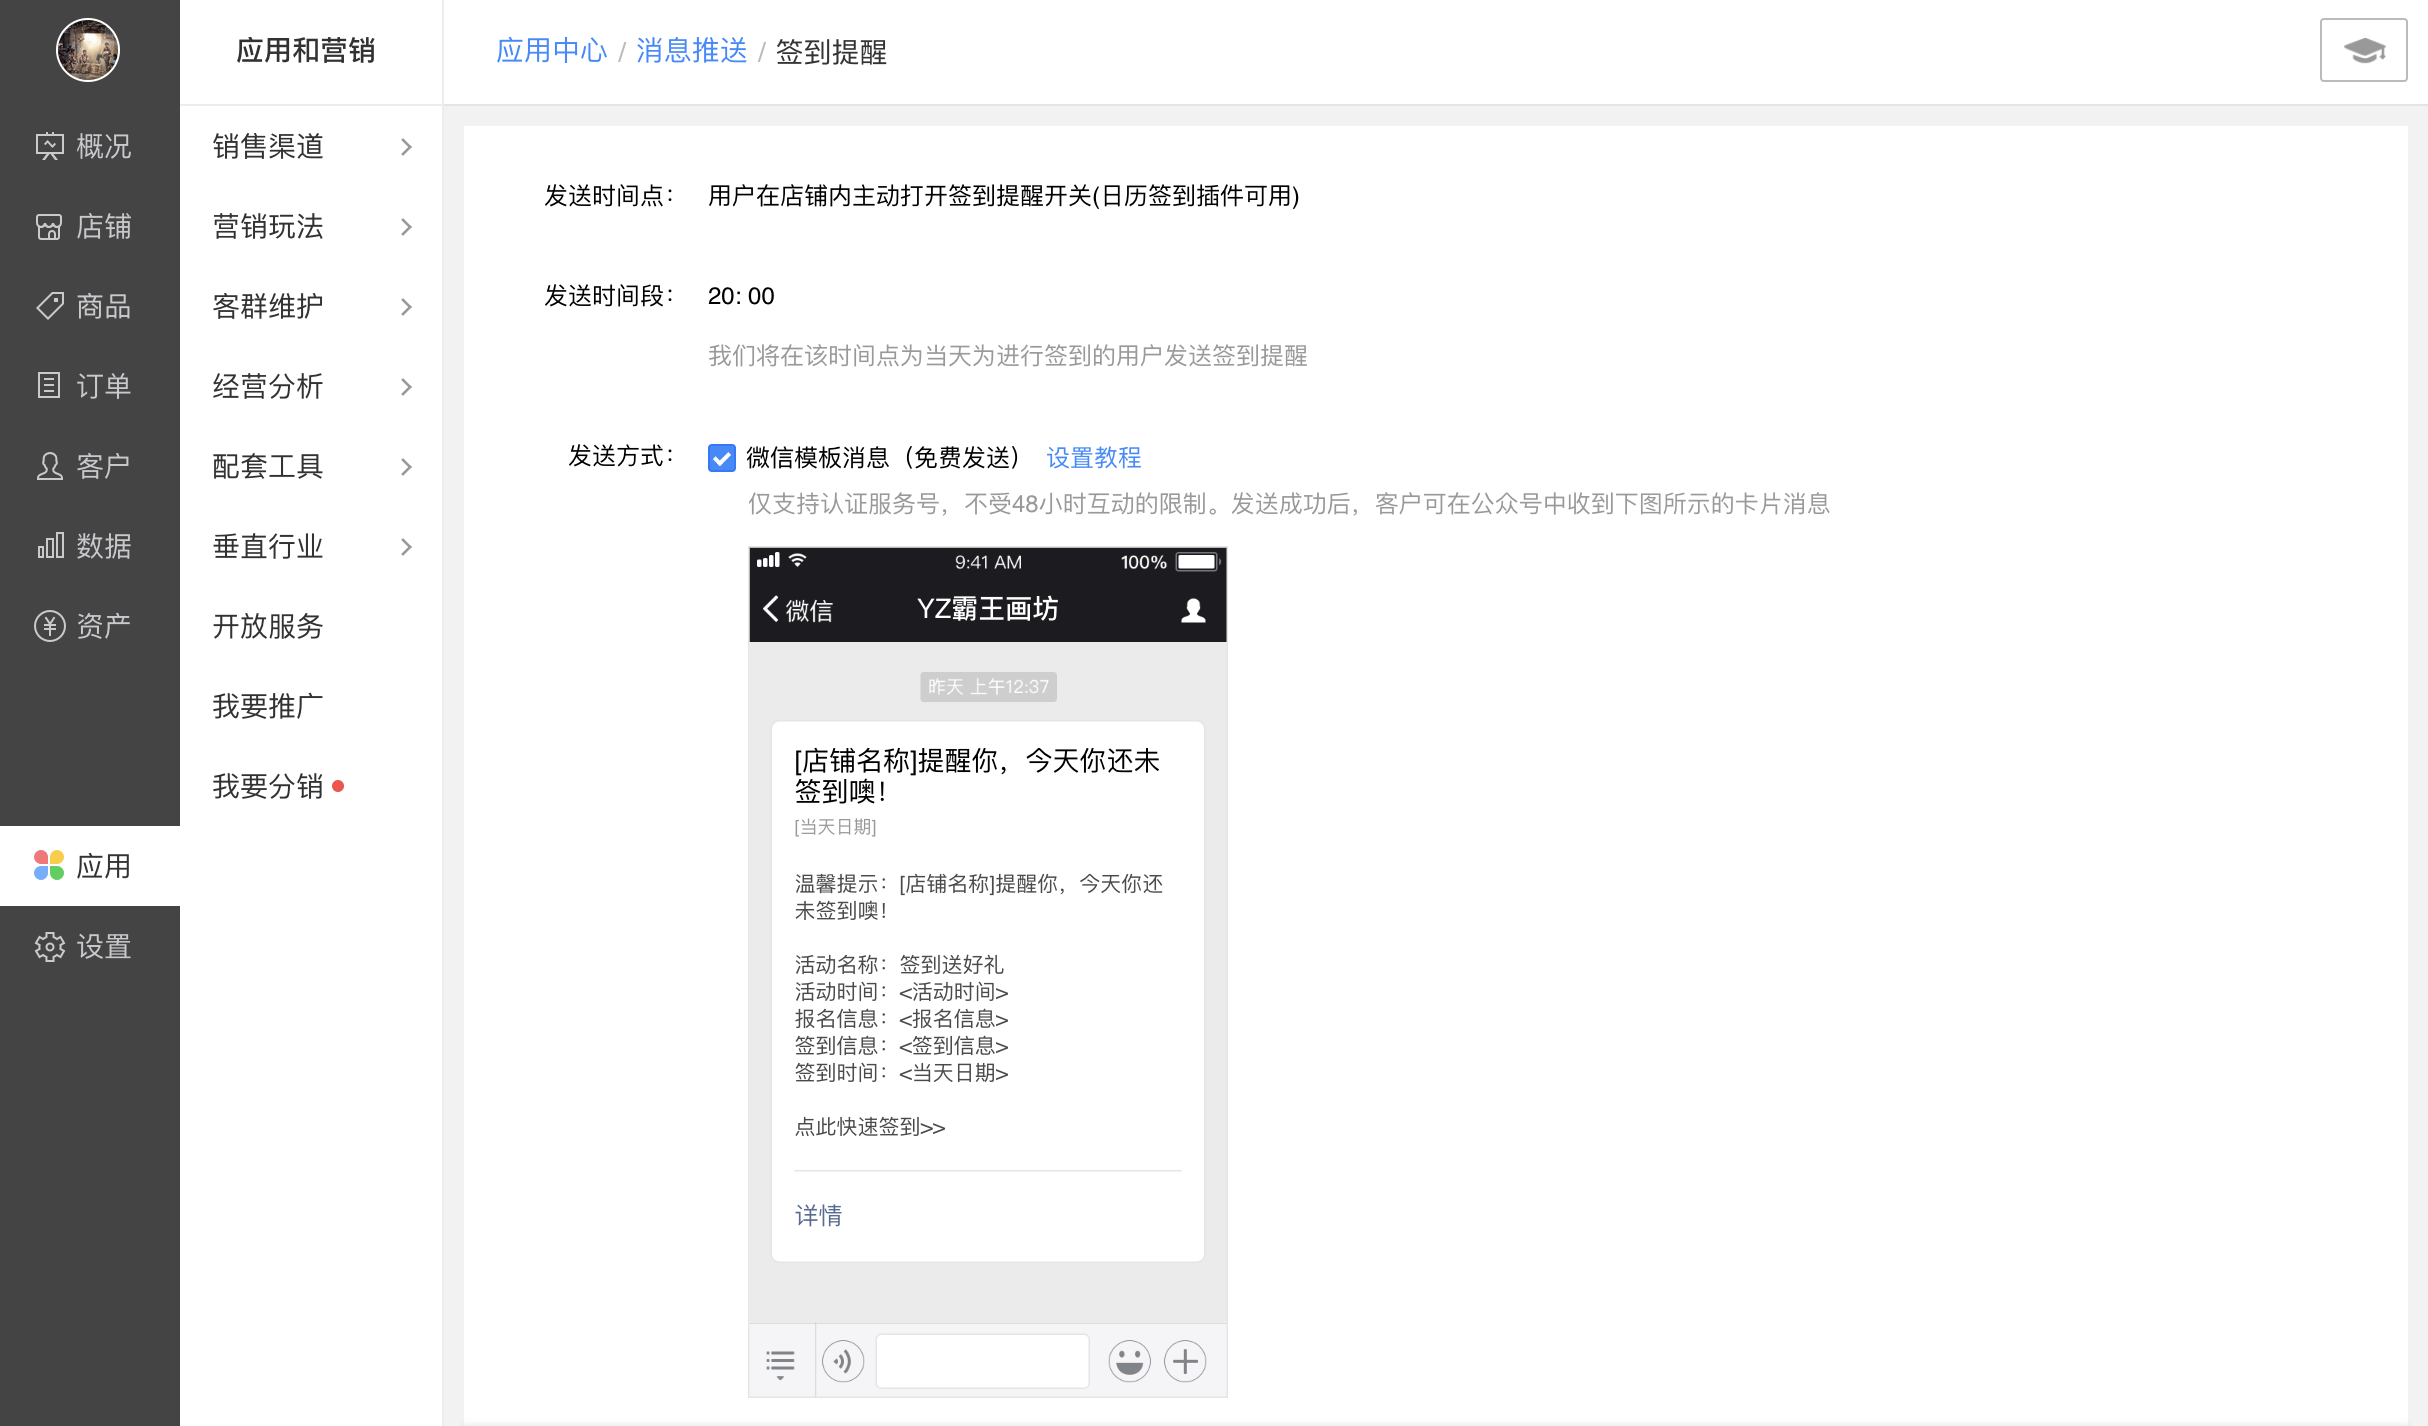Screen dimensions: 2428x1426
Task: Tap the voice input icon in phone preview
Action: pyautogui.click(x=843, y=1361)
